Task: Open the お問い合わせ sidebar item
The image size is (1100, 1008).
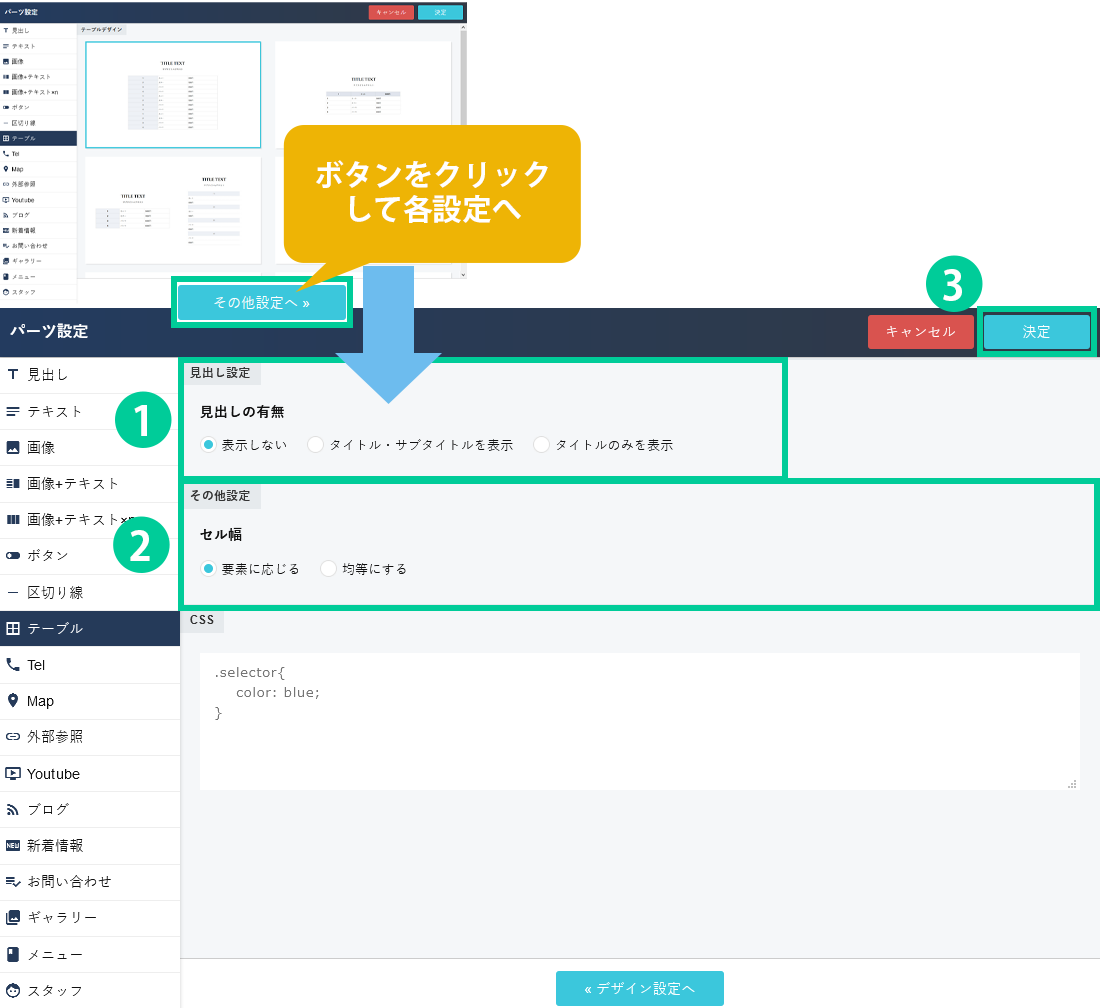Action: (90, 881)
